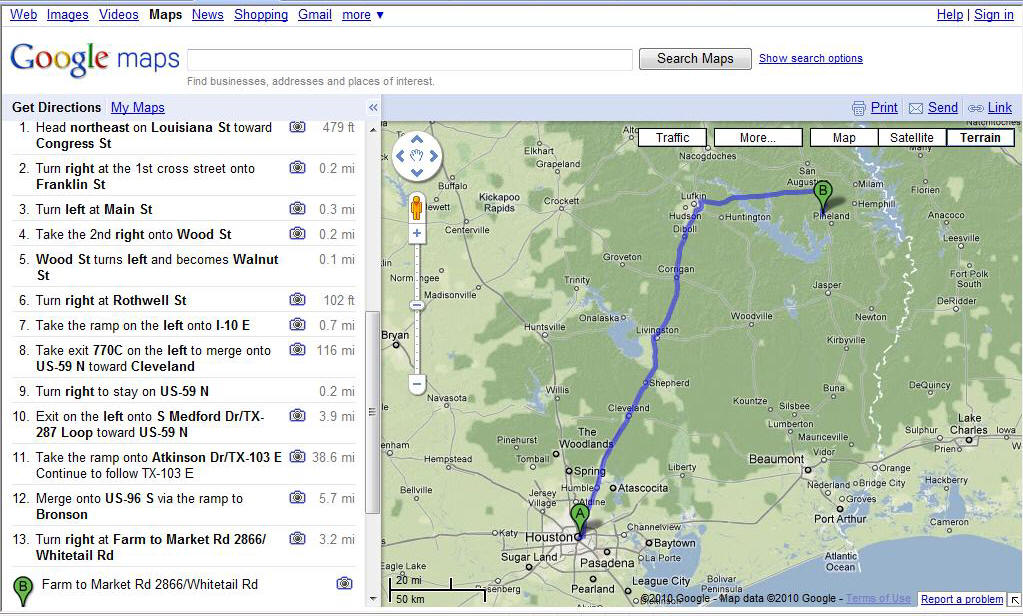Zoom in with the plus button
Viewport: 1023px width, 616px height.
(x=417, y=234)
